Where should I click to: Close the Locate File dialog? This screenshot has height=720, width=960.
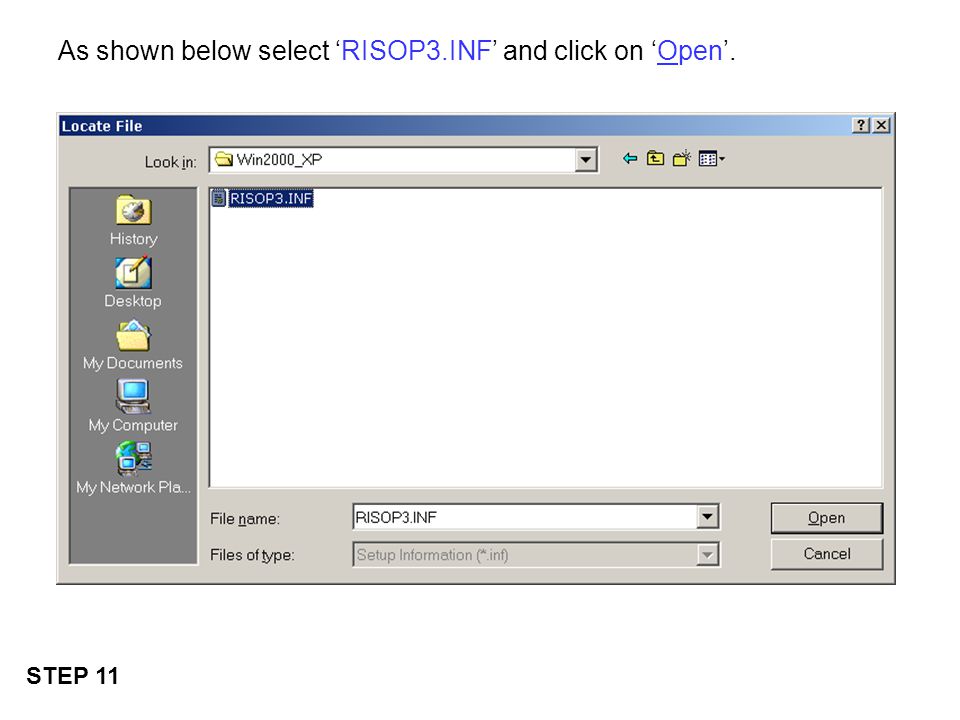[881, 126]
